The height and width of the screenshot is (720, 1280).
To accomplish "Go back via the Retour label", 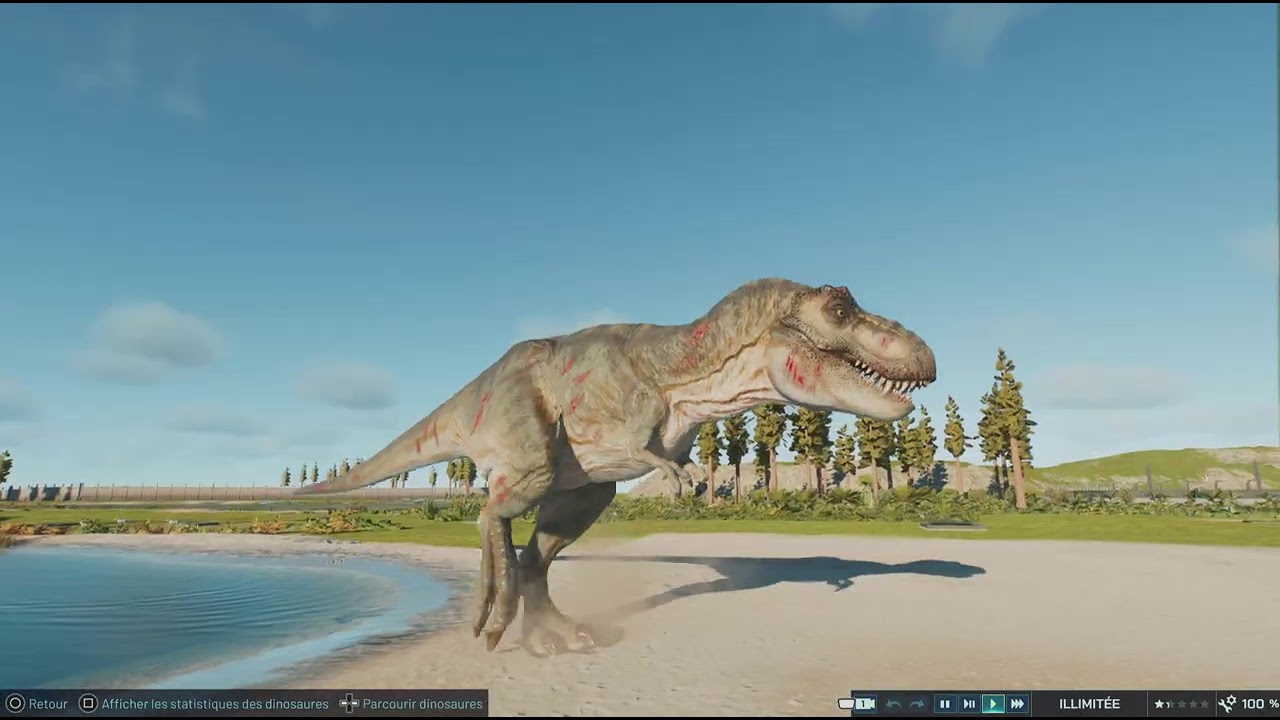I will point(48,704).
